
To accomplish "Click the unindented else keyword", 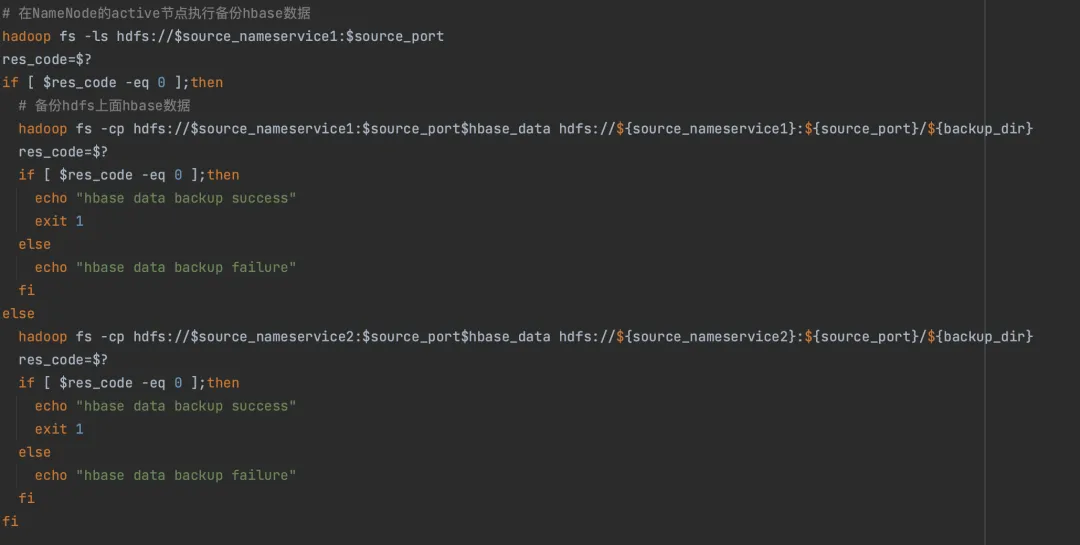I will (18, 313).
